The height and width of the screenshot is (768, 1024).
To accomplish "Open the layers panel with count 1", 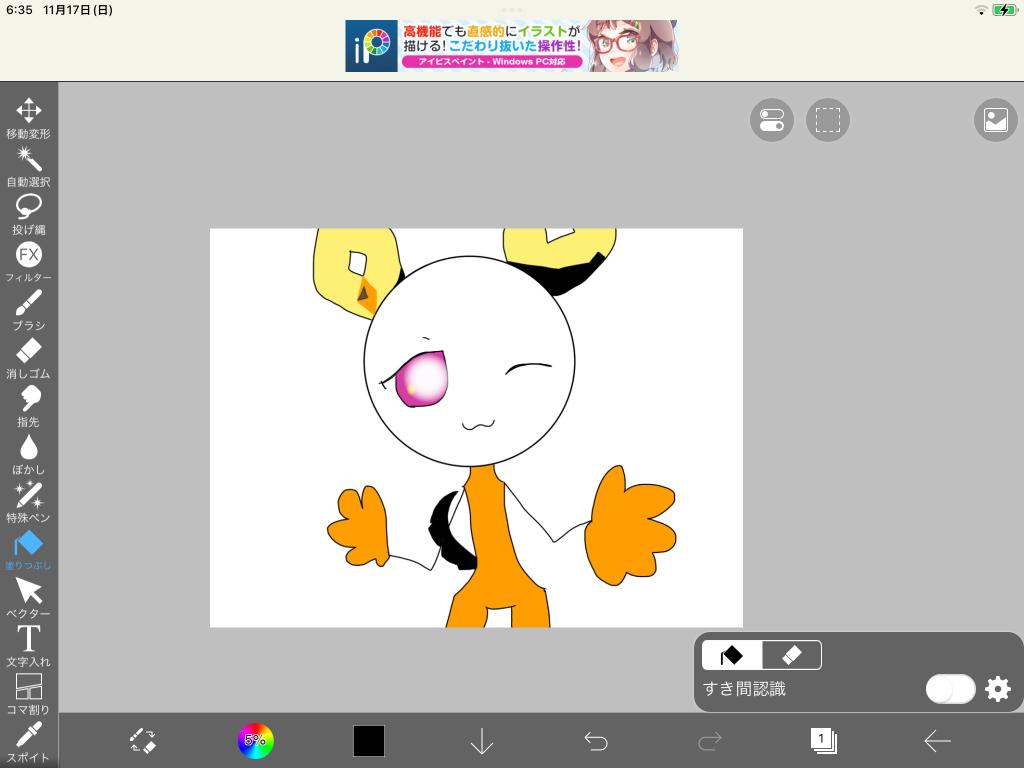I will [823, 741].
